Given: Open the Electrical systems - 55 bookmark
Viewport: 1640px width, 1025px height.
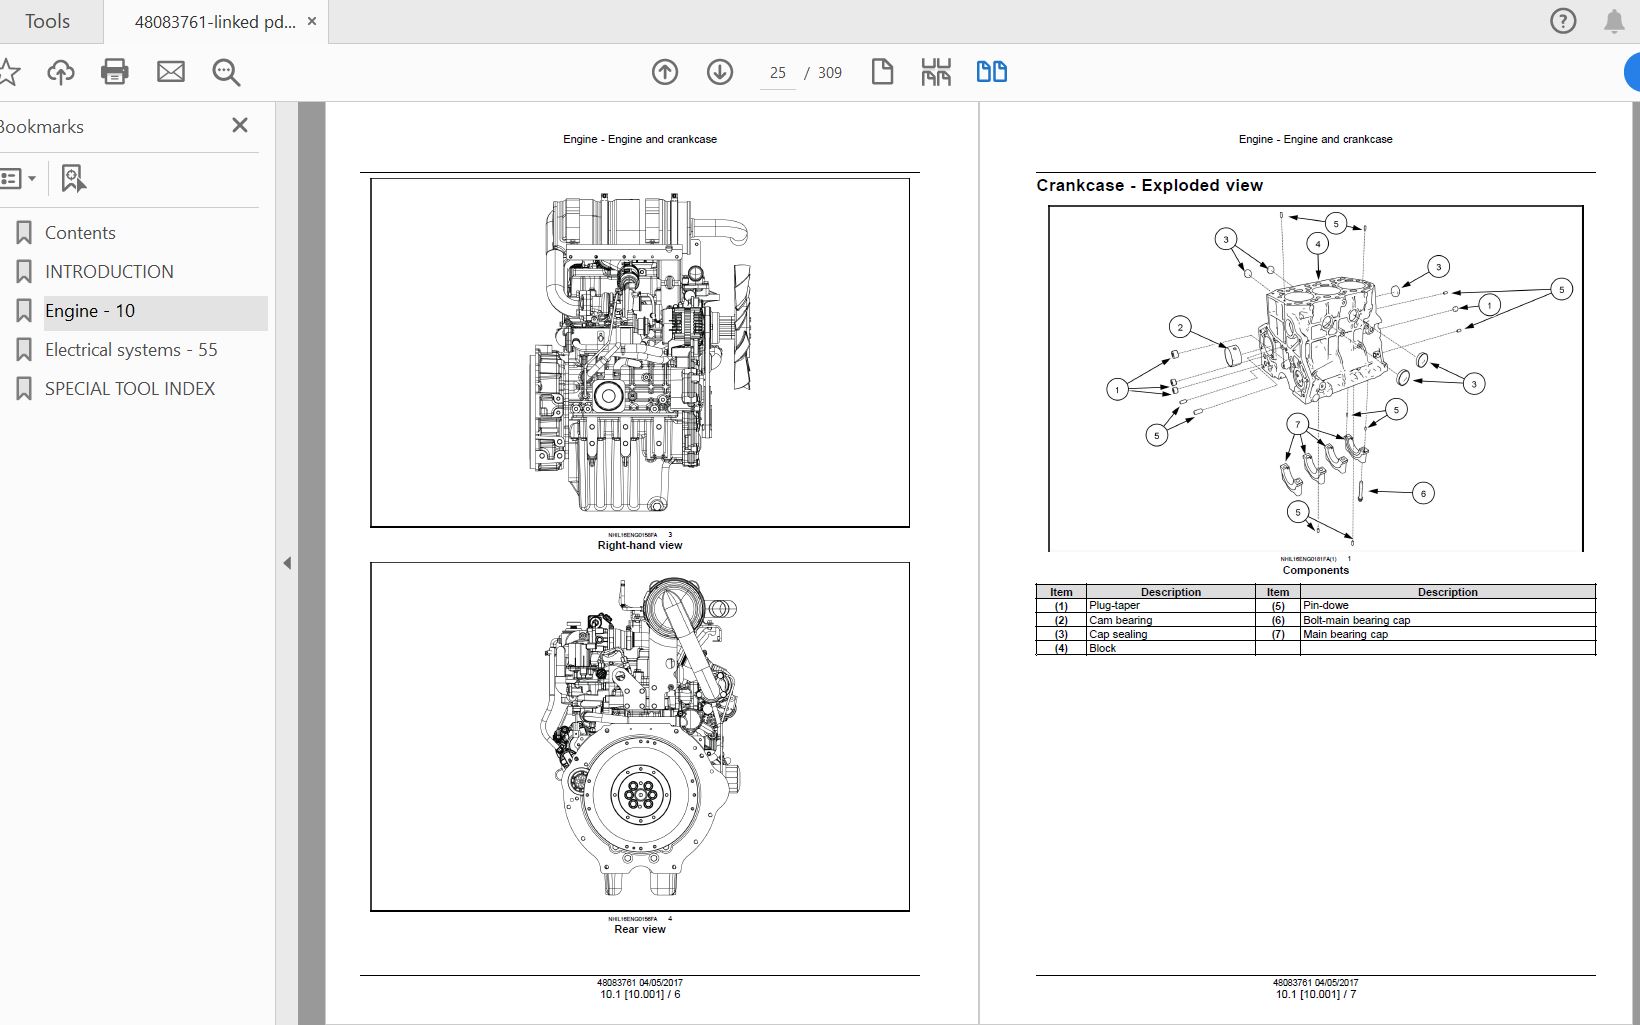Looking at the screenshot, I should [x=131, y=350].
